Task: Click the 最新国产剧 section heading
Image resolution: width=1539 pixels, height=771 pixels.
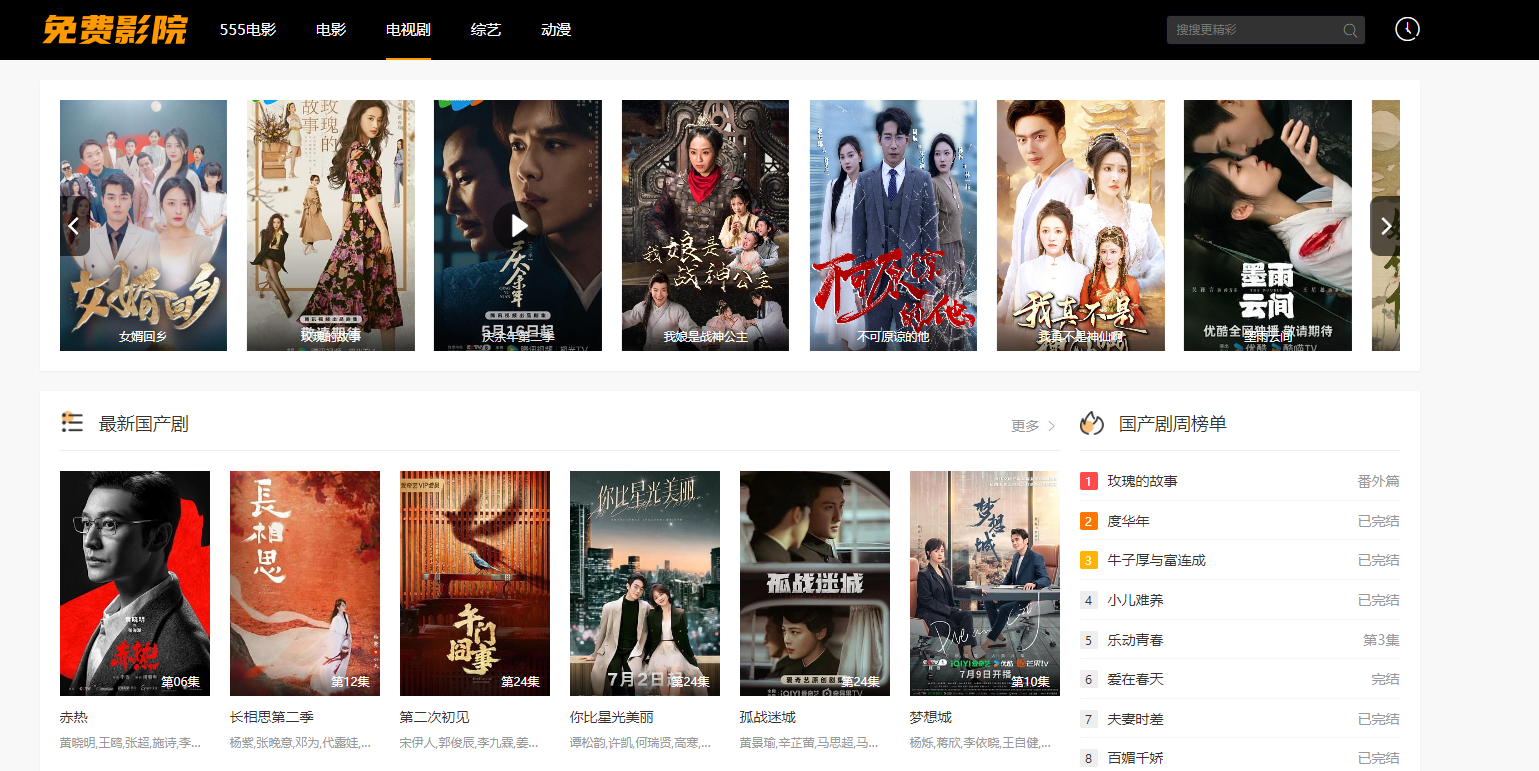Action: pyautogui.click(x=143, y=424)
